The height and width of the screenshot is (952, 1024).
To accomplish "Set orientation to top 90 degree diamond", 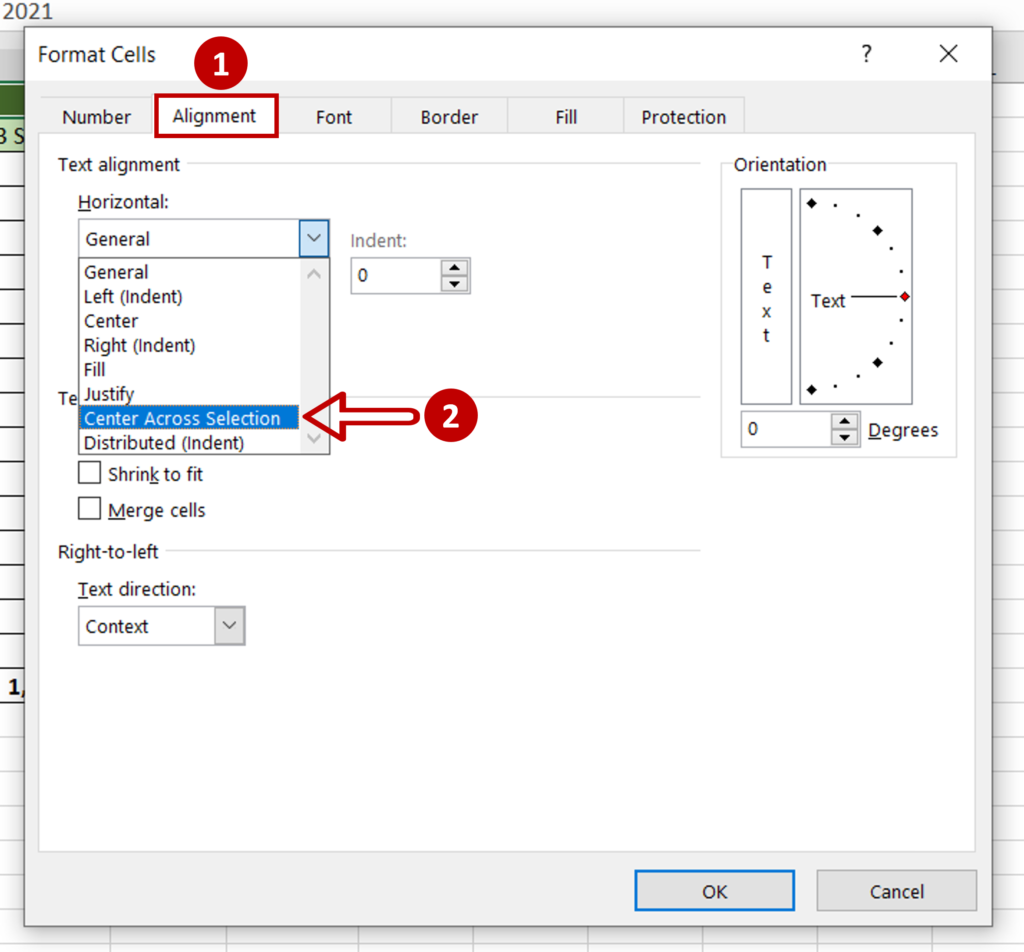I will tap(811, 204).
